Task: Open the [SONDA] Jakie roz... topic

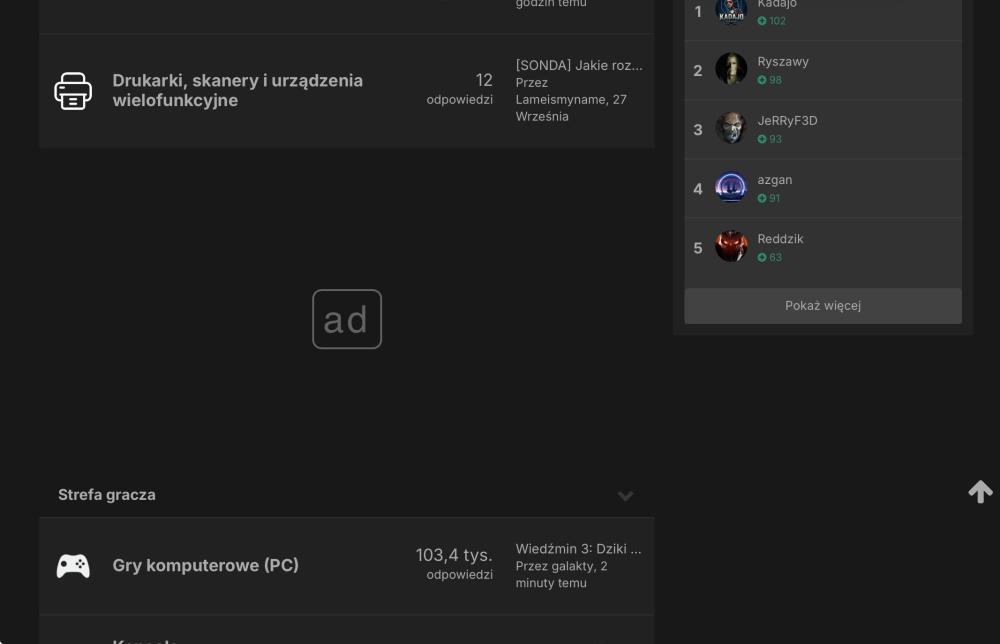Action: [x=579, y=65]
